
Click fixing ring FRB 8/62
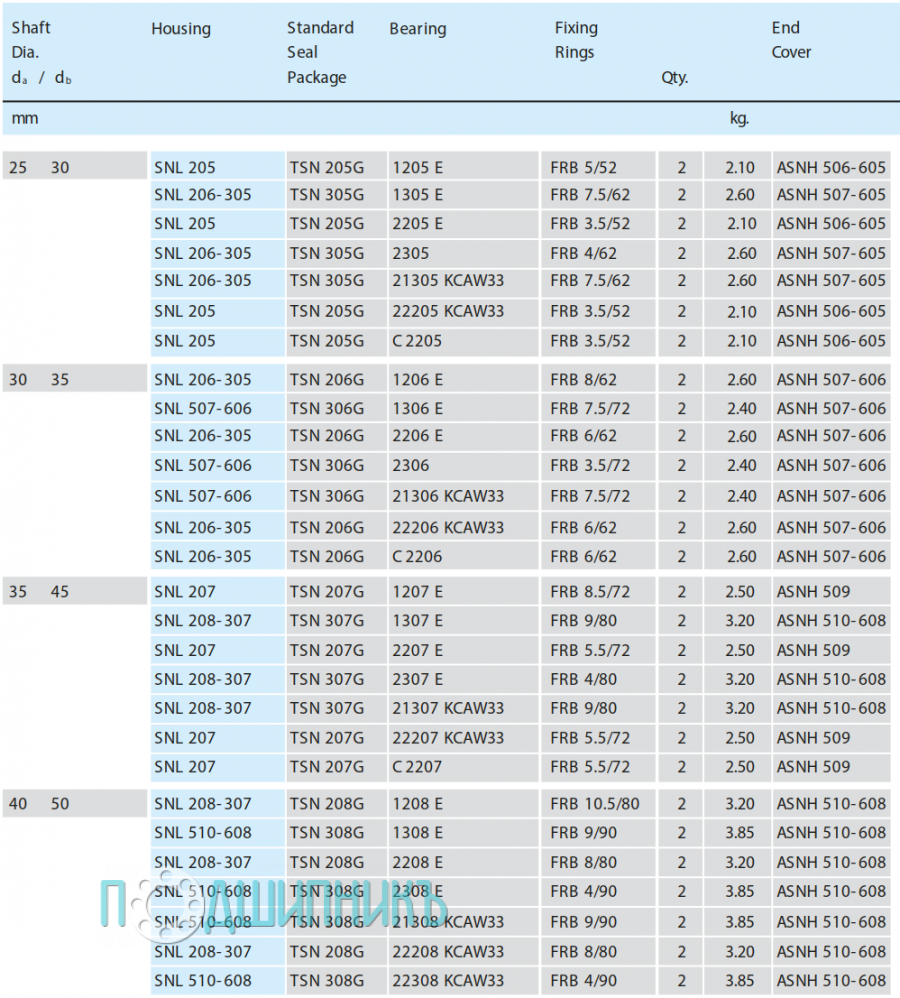point(584,380)
